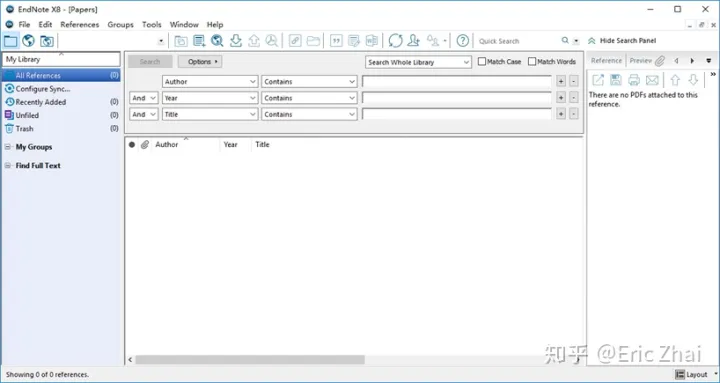The width and height of the screenshot is (720, 383).
Task: Click the New Reference toolbar icon
Action: (199, 41)
